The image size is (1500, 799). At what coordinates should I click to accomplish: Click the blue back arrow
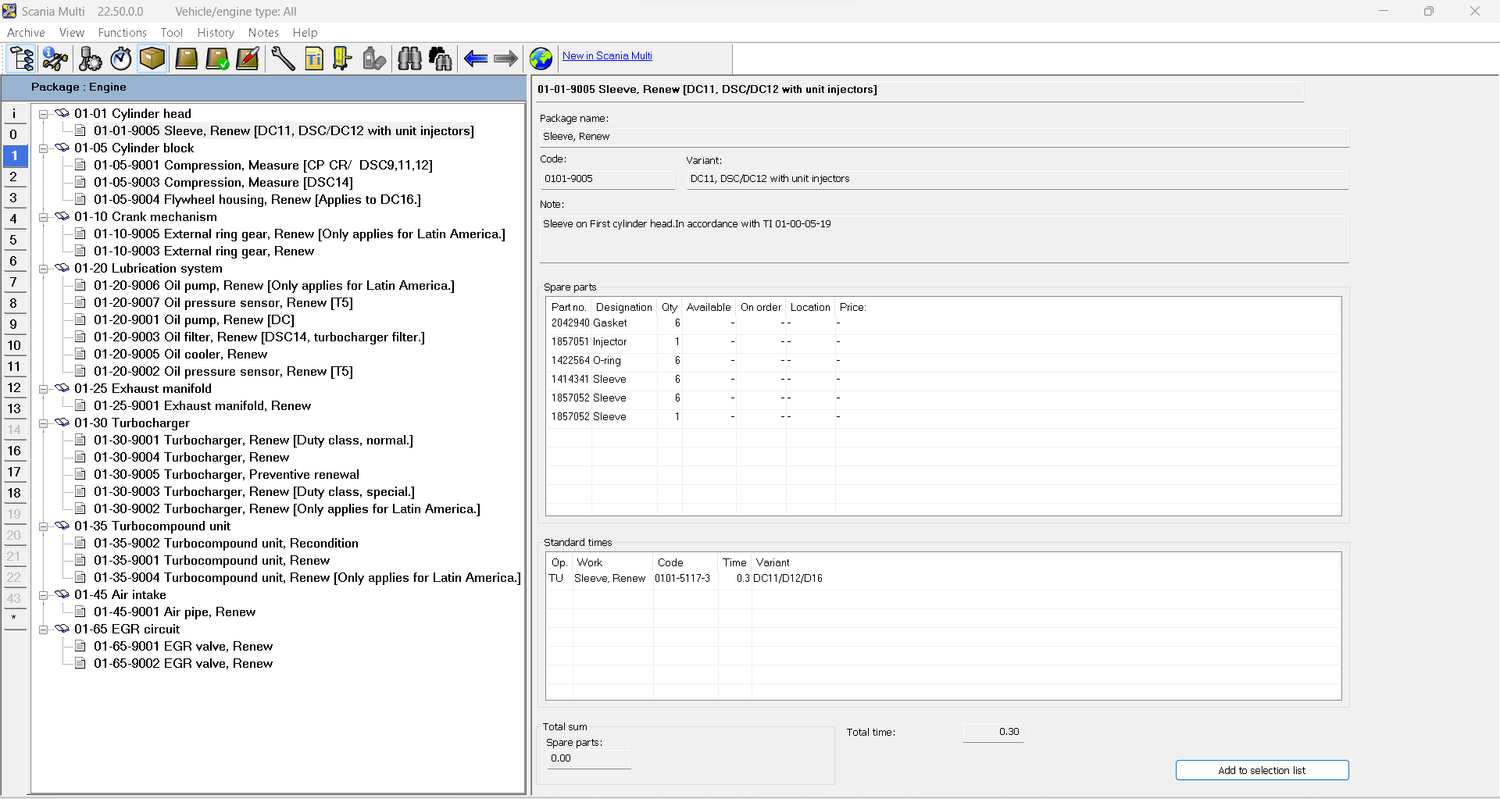click(476, 58)
